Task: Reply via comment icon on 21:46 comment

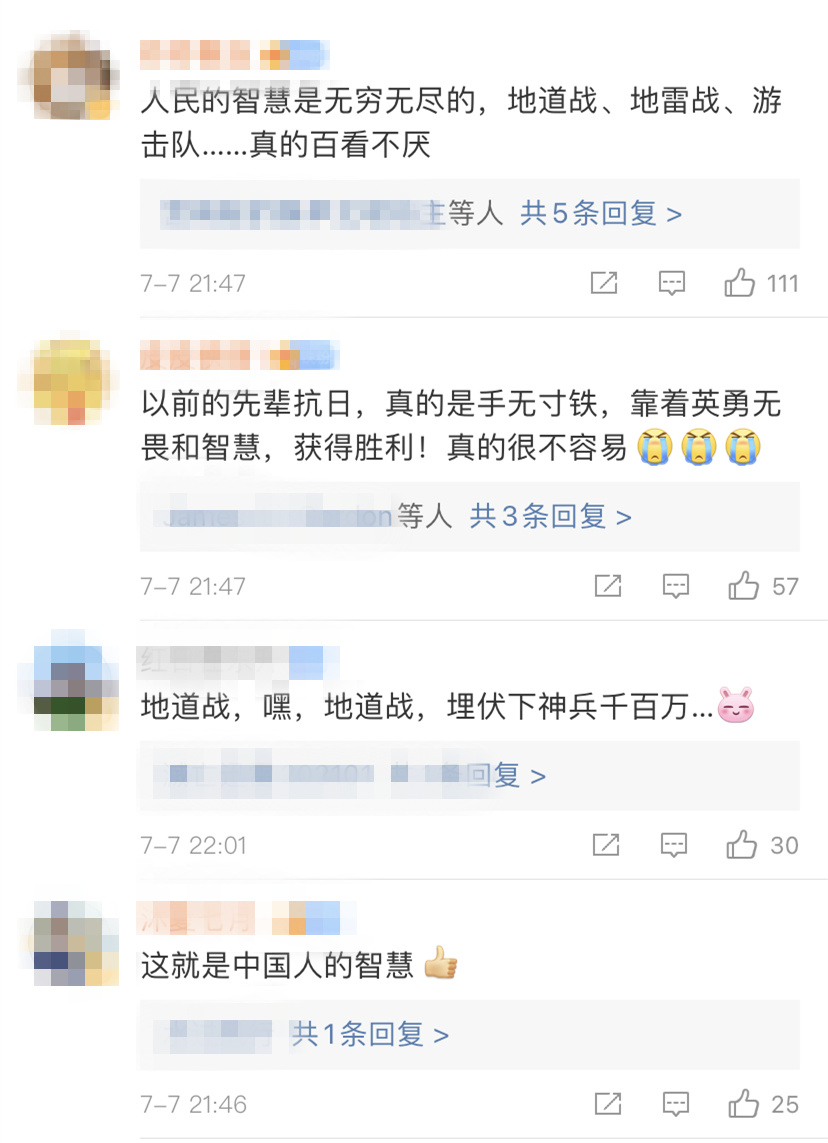Action: click(676, 1104)
